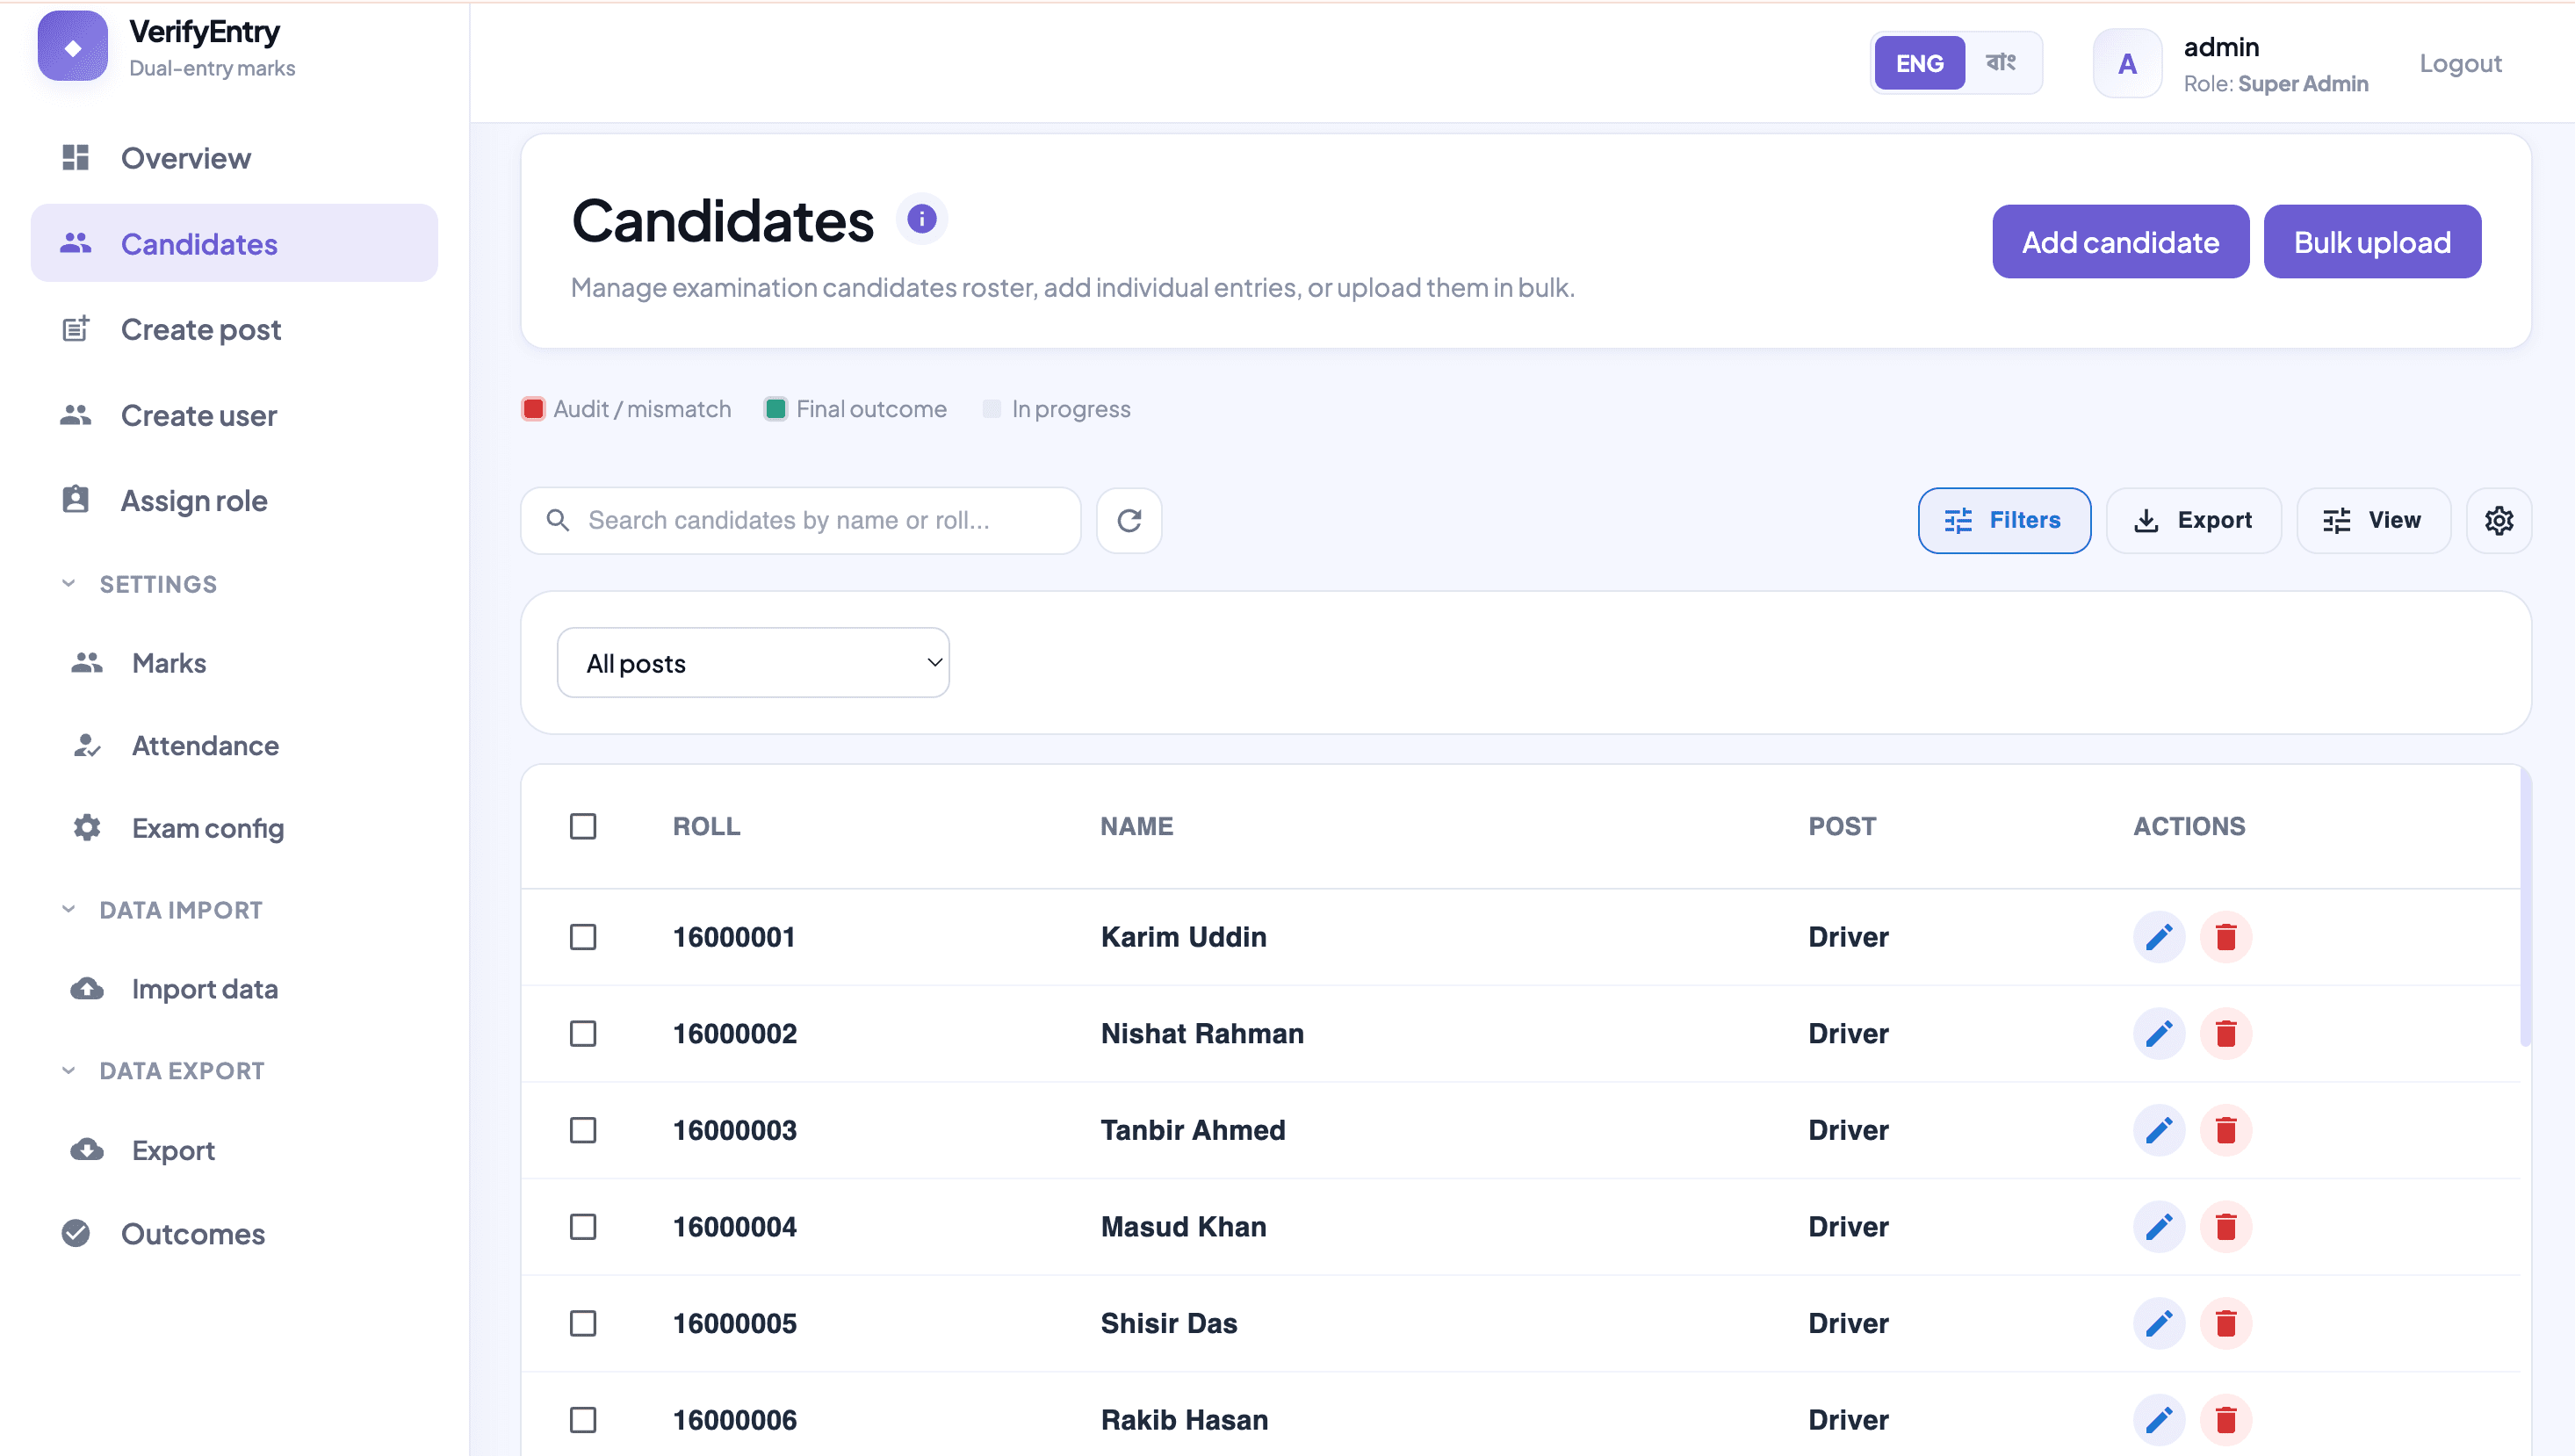Open the info icon beside Candidates heading
This screenshot has width=2575, height=1456.
tap(921, 218)
